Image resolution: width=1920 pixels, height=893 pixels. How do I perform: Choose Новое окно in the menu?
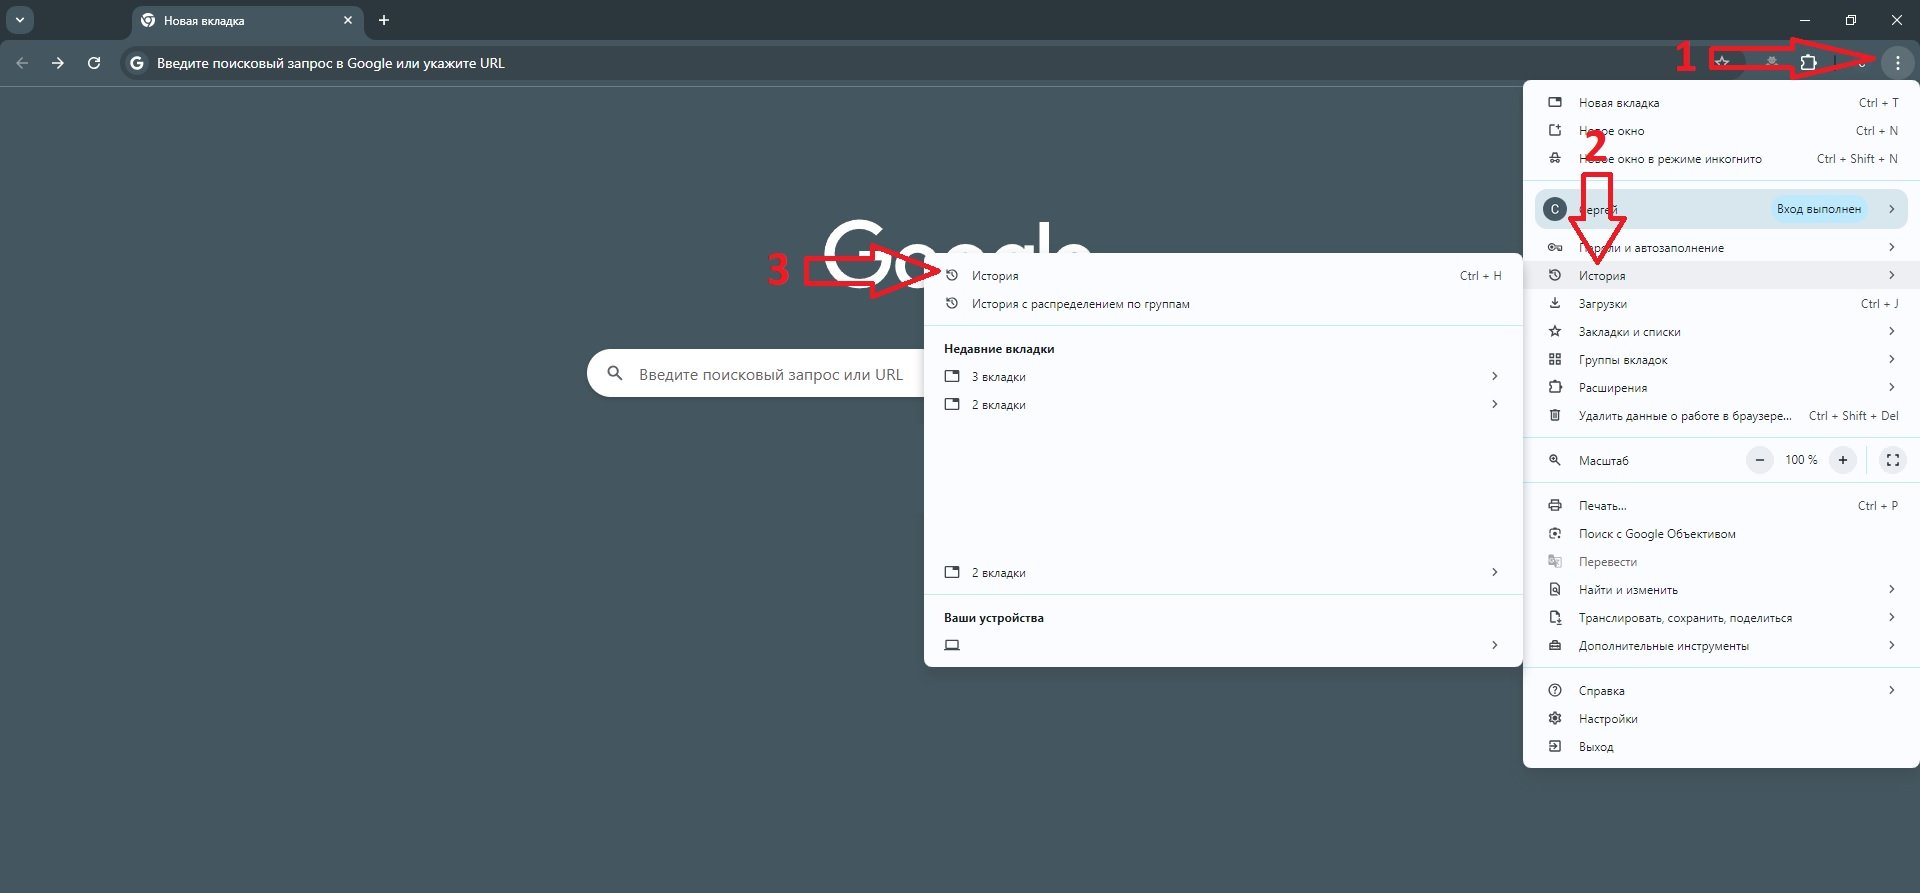(1721, 131)
